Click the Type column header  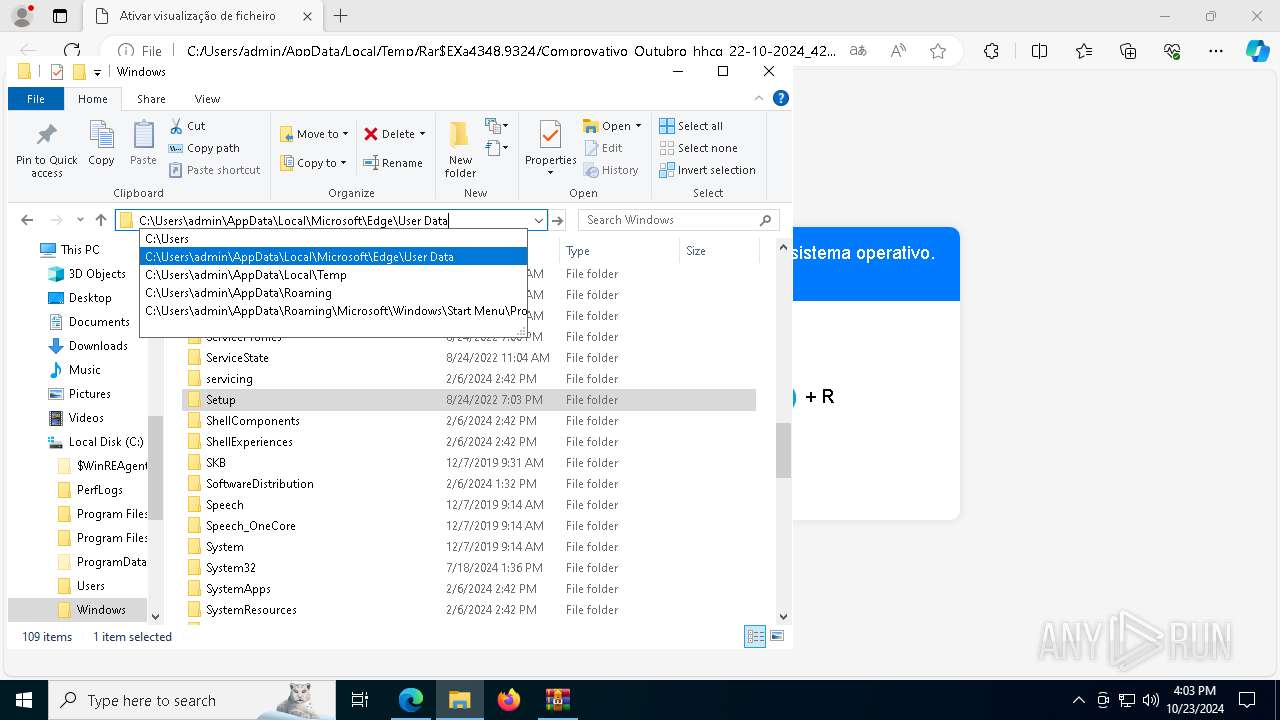[619, 251]
